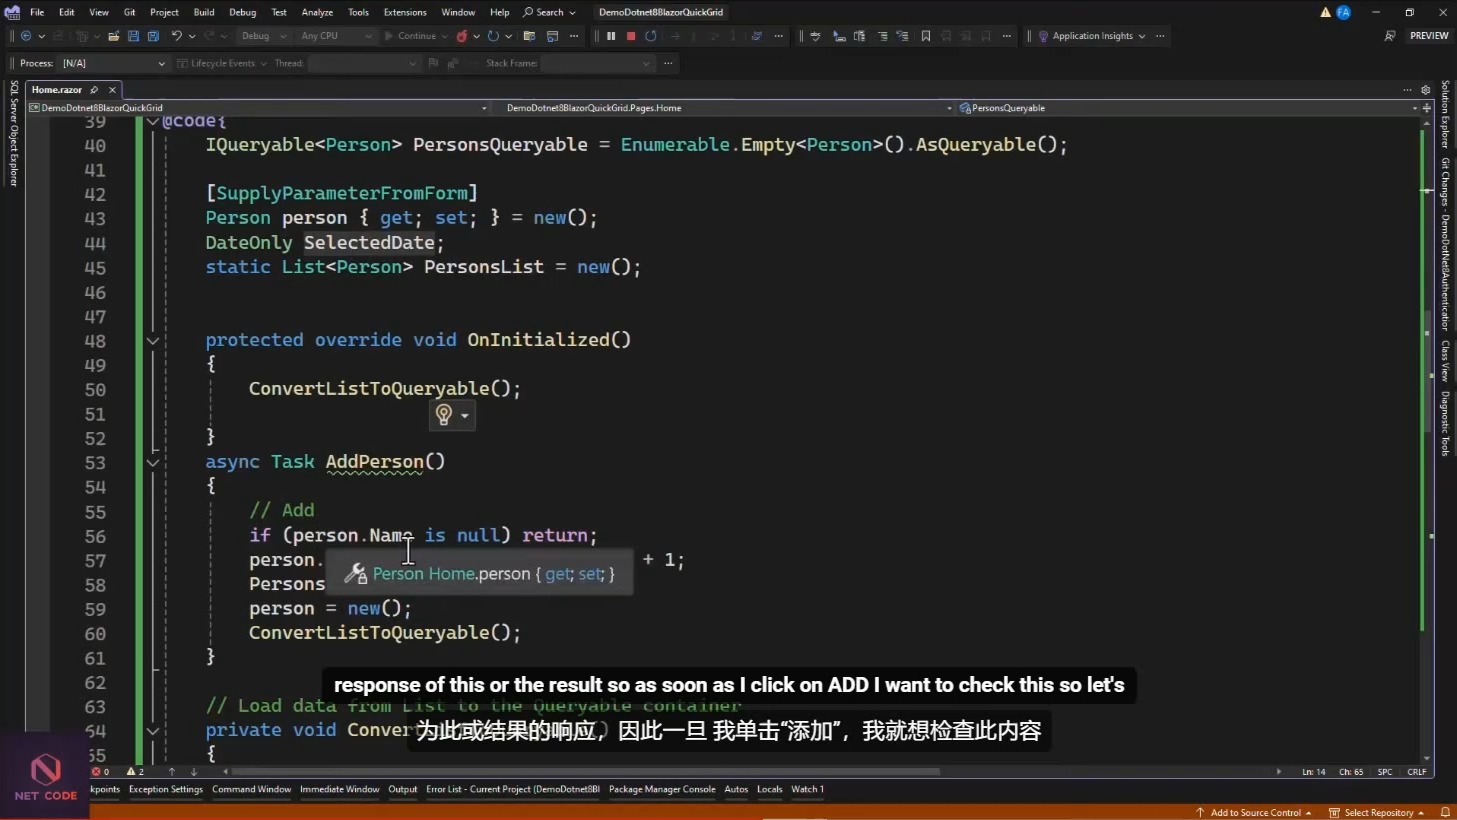Open the Command Window tab
Viewport: 1457px width, 820px height.
click(x=251, y=789)
